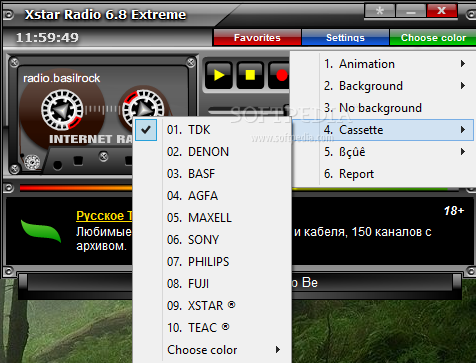Toggle the checked 01. TDK cassette
The width and height of the screenshot is (476, 363).
click(x=212, y=130)
